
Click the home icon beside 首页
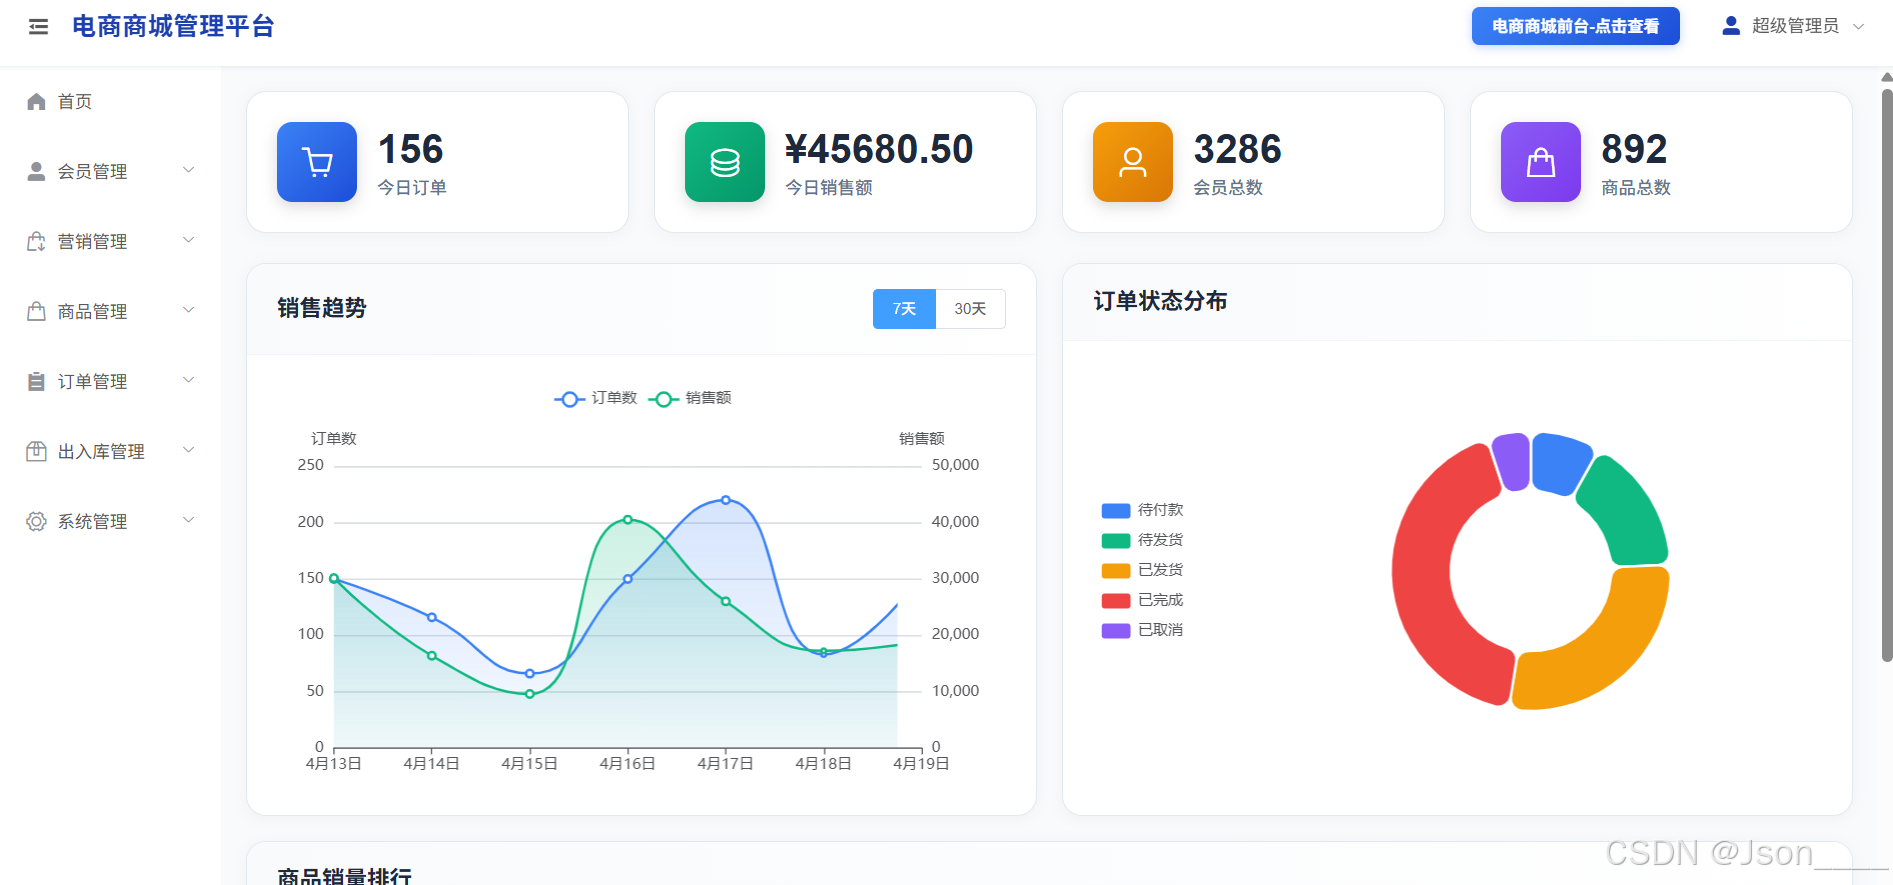pos(37,101)
